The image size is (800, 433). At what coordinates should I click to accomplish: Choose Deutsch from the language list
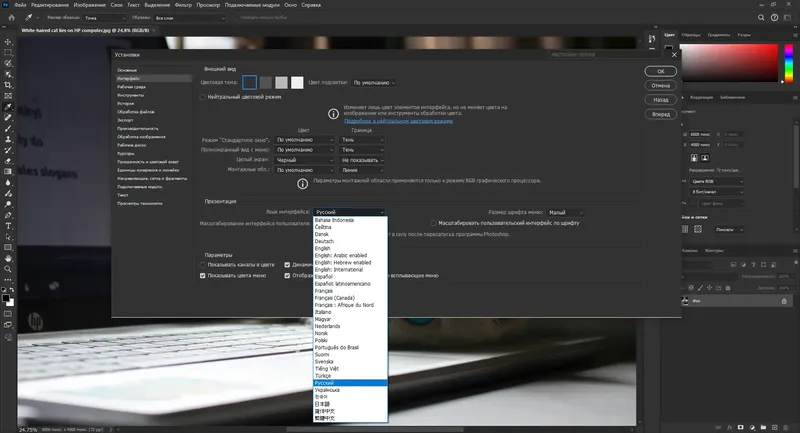[x=350, y=241]
